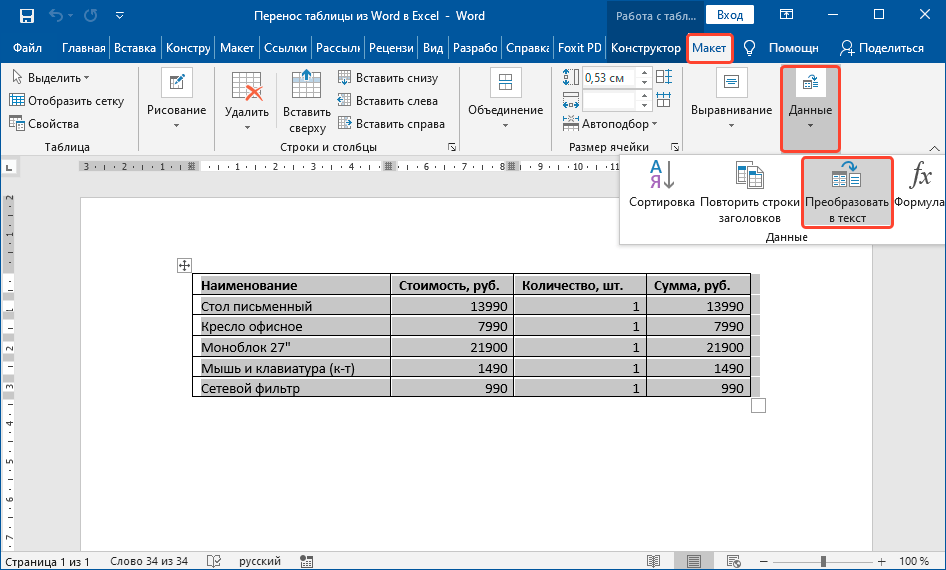Click the table move handle icon
The height and width of the screenshot is (570, 946).
click(184, 265)
